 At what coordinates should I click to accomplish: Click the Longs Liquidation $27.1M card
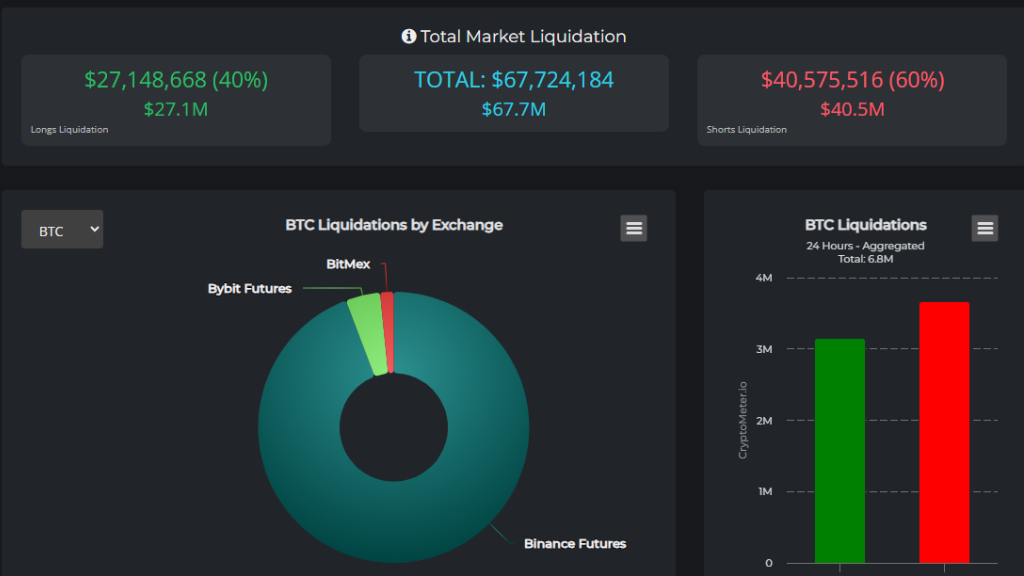coord(176,100)
